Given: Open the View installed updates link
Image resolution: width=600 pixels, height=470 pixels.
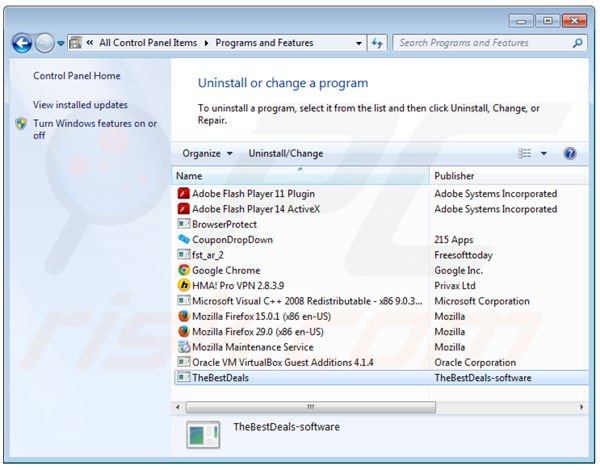Looking at the screenshot, I should (x=80, y=105).
